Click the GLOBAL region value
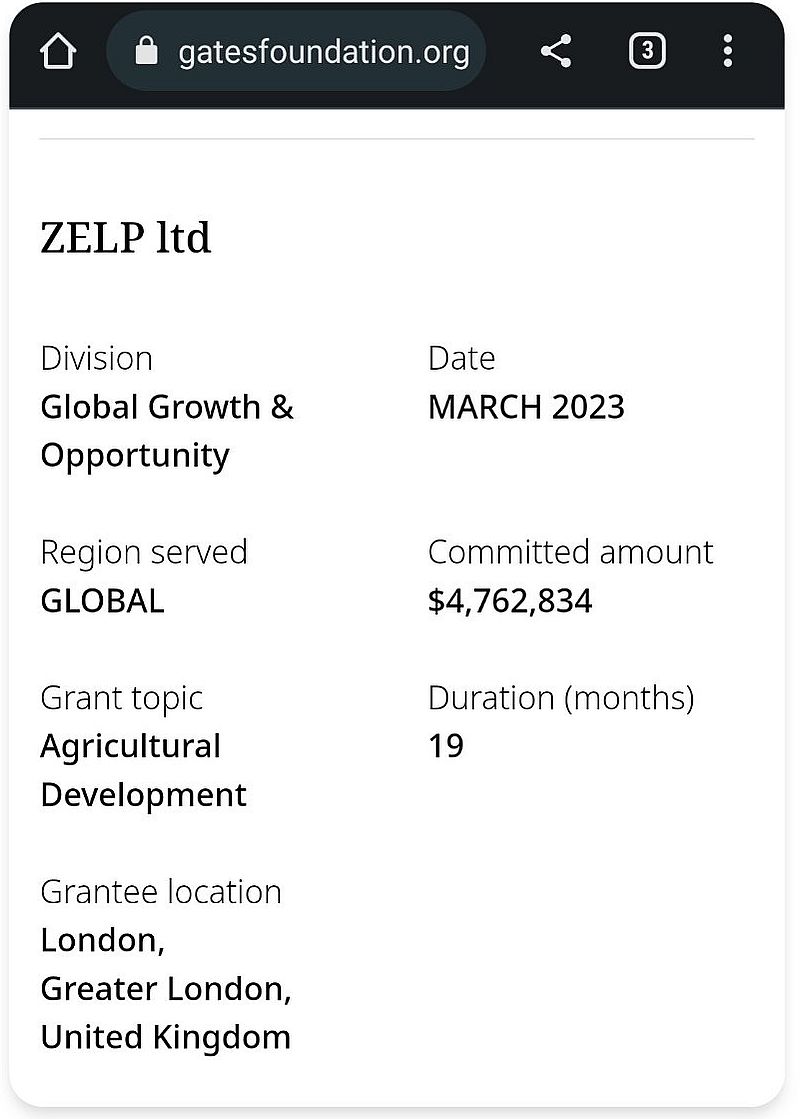This screenshot has height=1119, width=800. [x=102, y=601]
